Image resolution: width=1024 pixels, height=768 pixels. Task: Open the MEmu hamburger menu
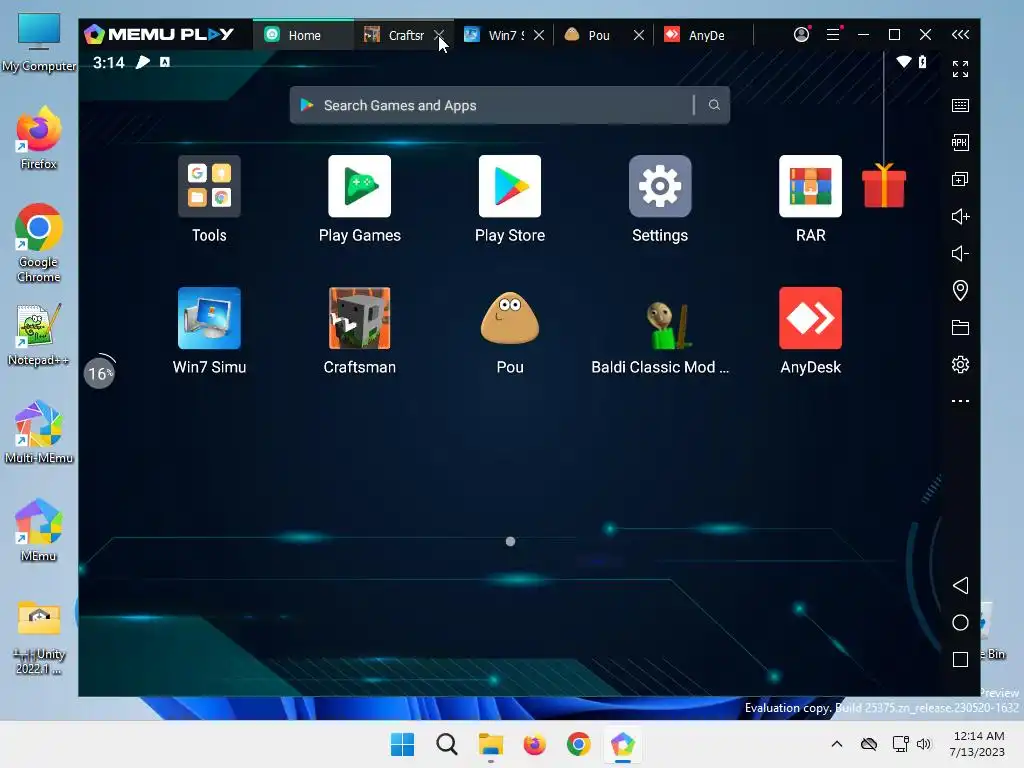(x=833, y=35)
